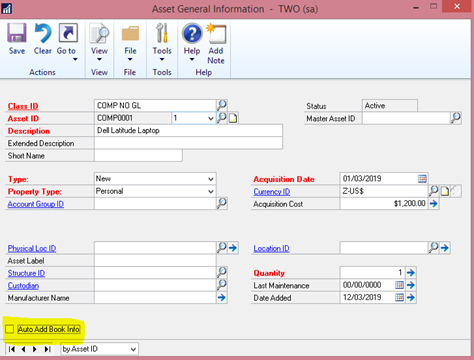Expand the View dropdown arrow
474x360 pixels.
pyautogui.click(x=99, y=59)
